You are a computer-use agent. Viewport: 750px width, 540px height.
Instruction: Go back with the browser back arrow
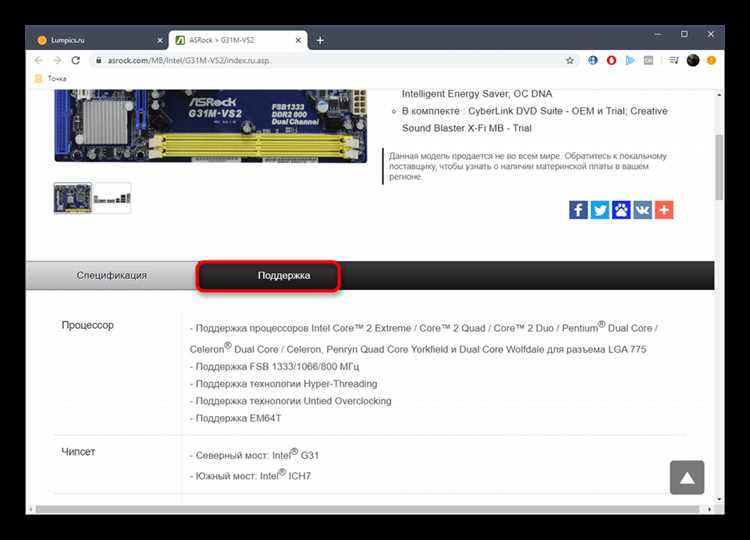(39, 60)
